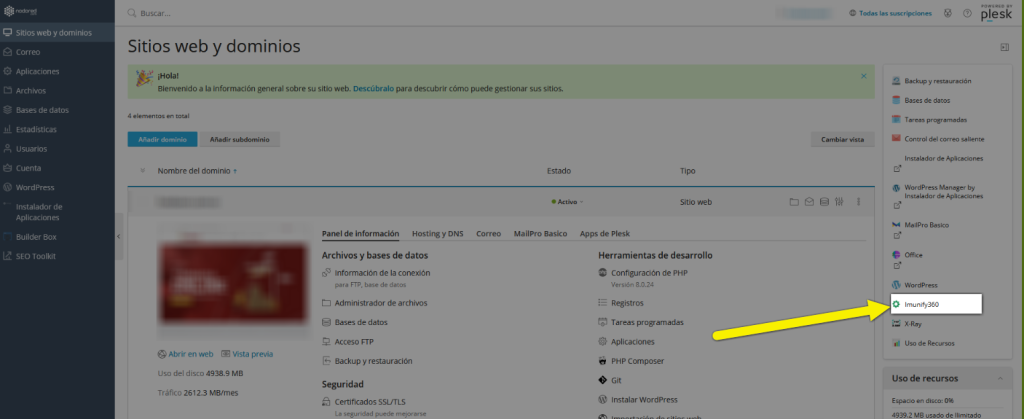Click the database icon in domain row

[x=824, y=201]
